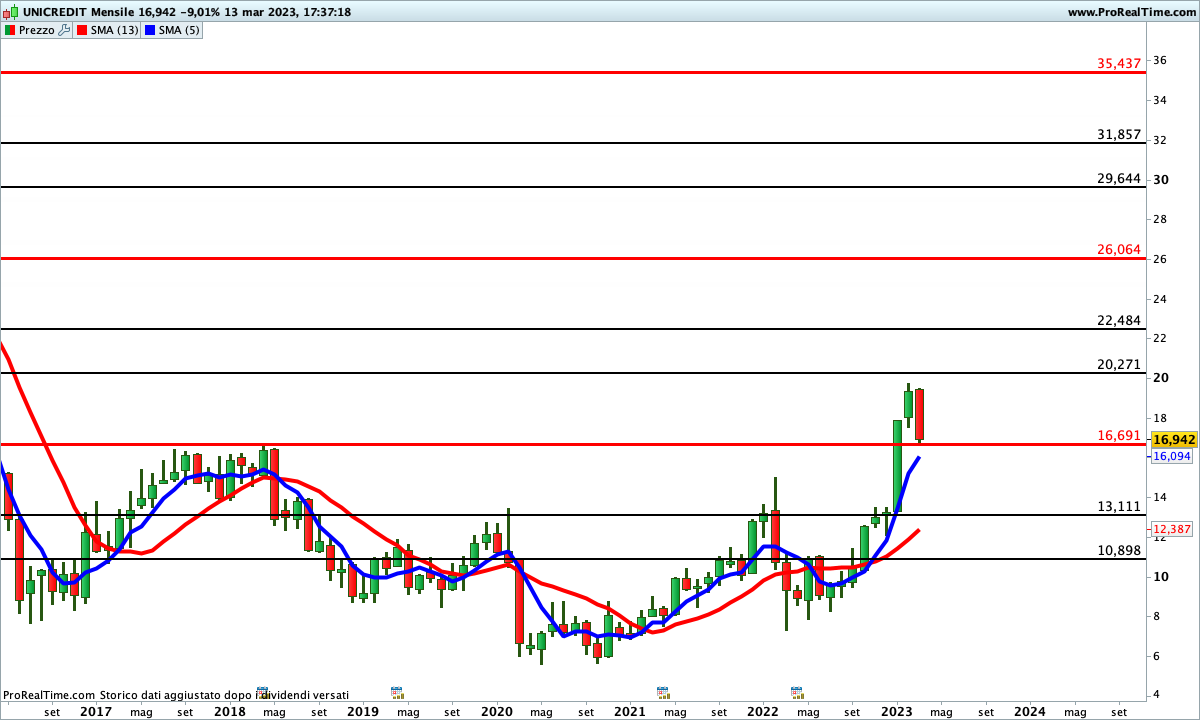Click the 29,644 level label

pos(1119,178)
